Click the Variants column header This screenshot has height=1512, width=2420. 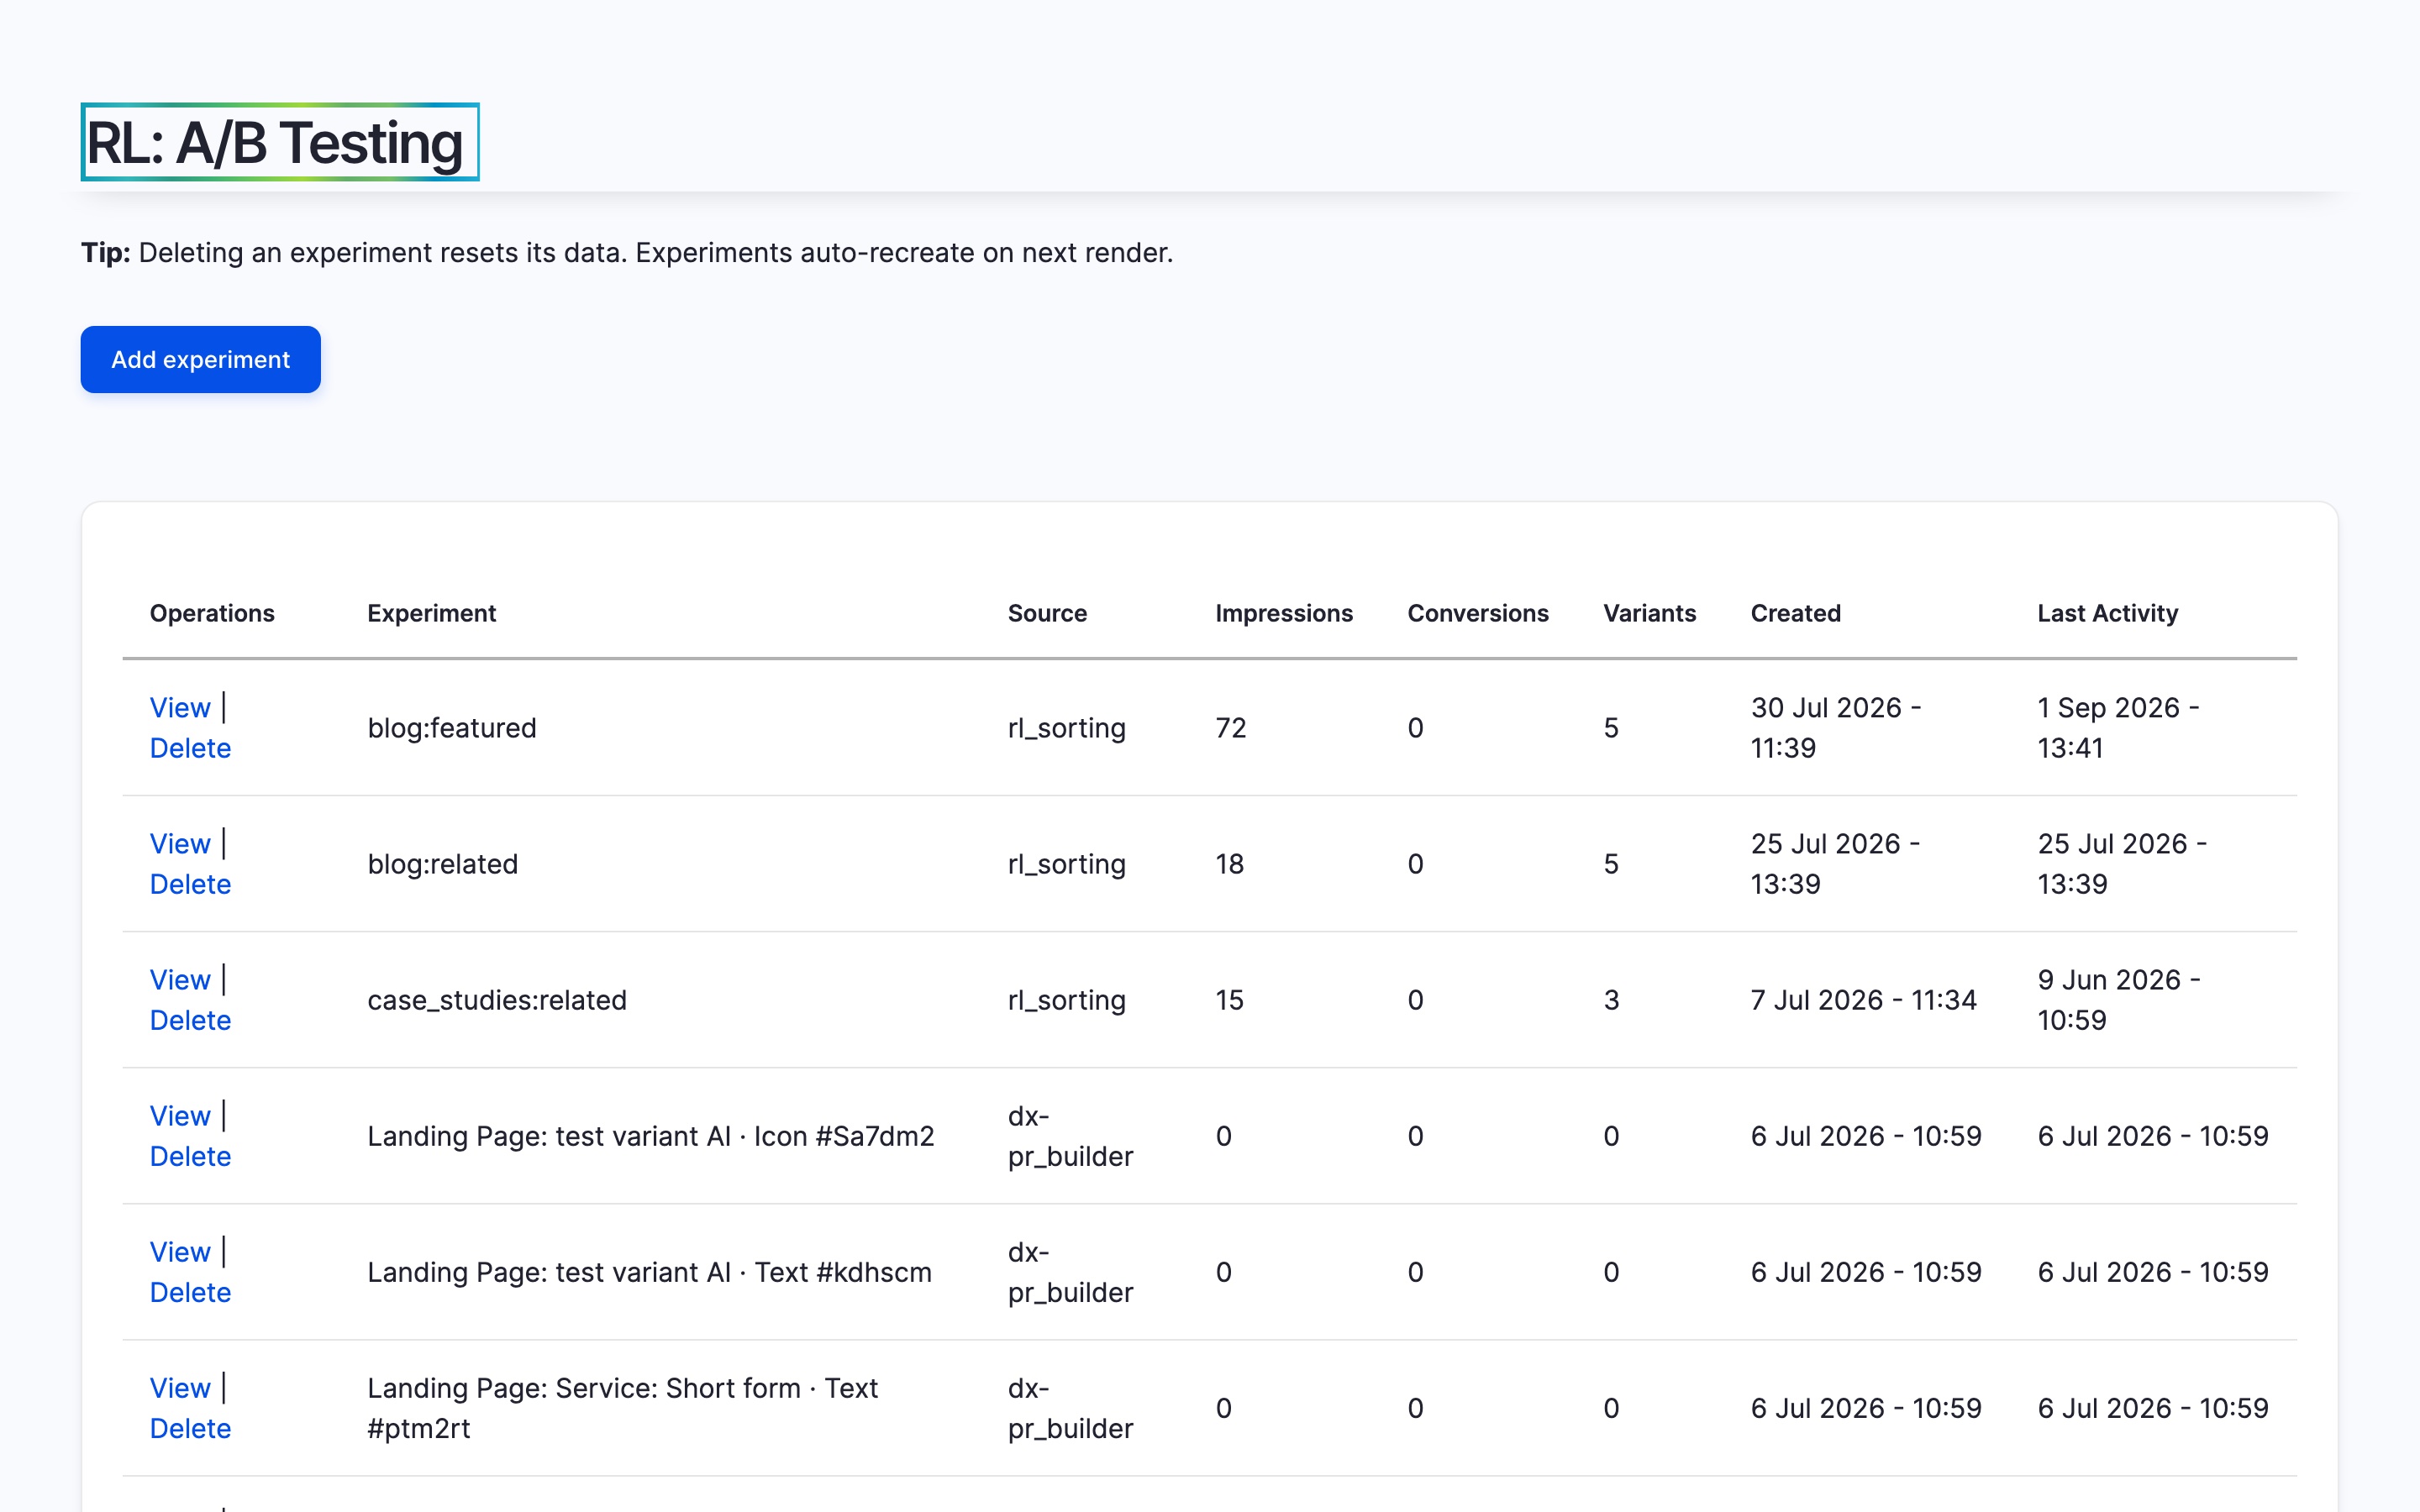(x=1650, y=613)
